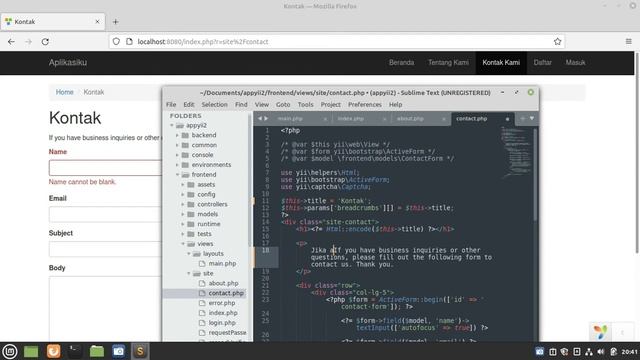The width and height of the screenshot is (640, 360).
Task: Click Sublime tab navigate-back arrow
Action: point(260,118)
